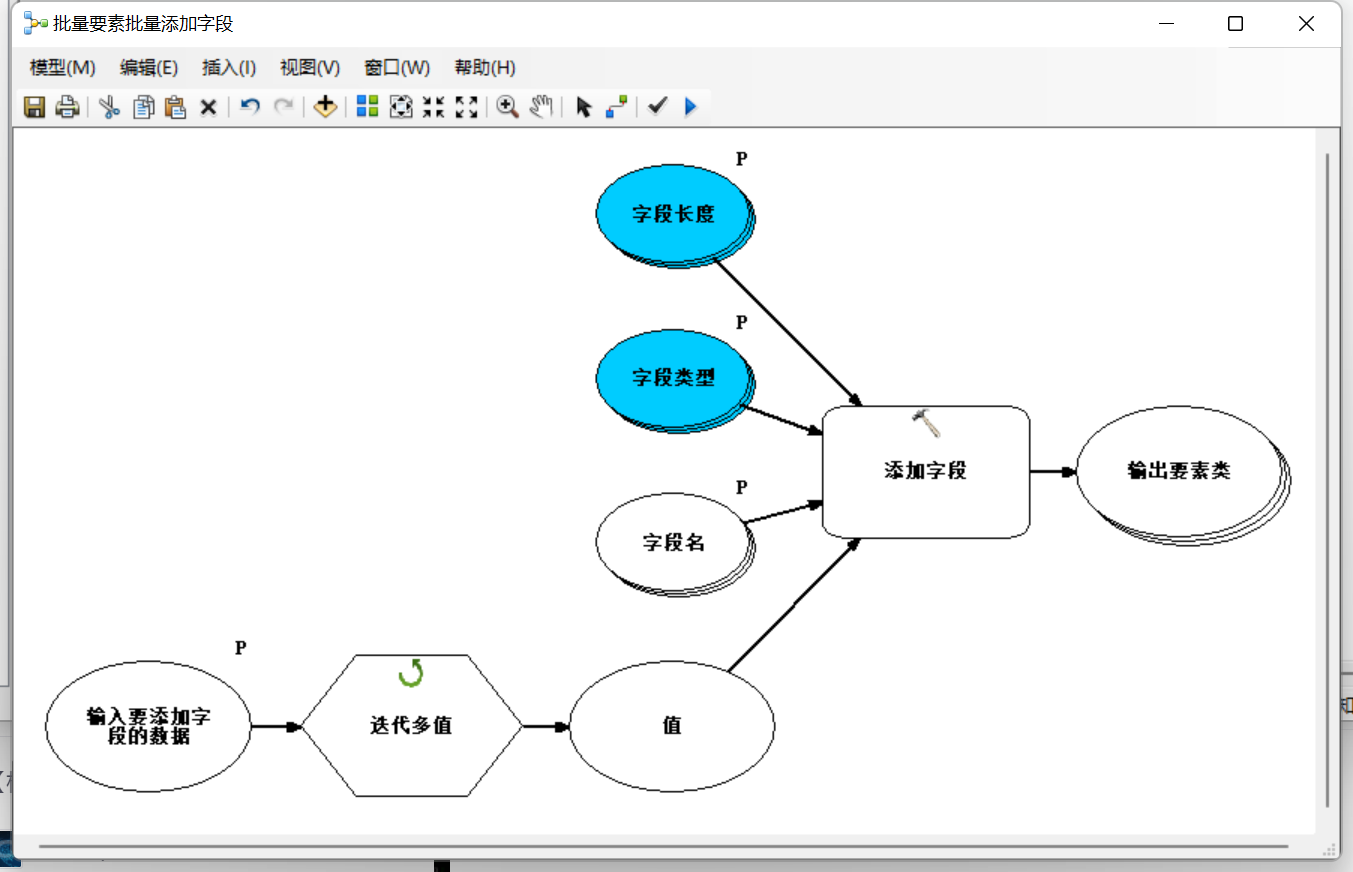Validate the entire model with checkmark
Viewport: 1353px width, 872px height.
(x=657, y=106)
